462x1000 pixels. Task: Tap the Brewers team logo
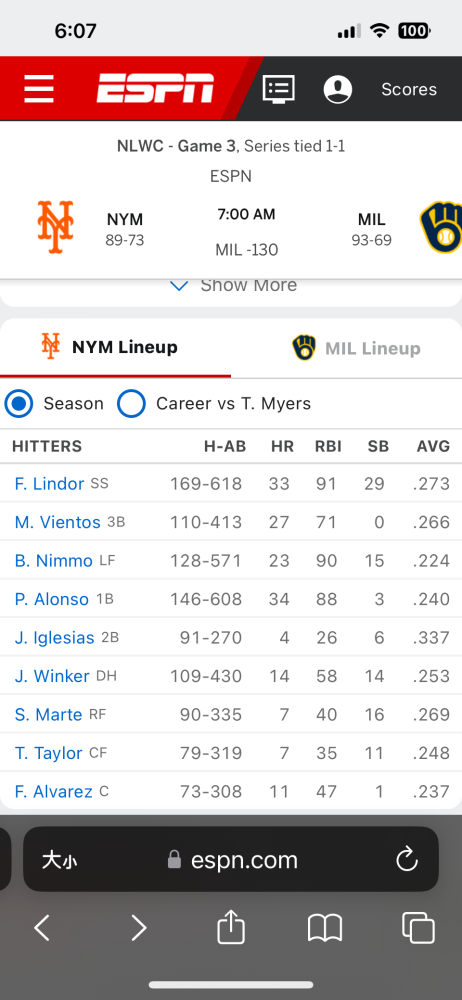[441, 228]
